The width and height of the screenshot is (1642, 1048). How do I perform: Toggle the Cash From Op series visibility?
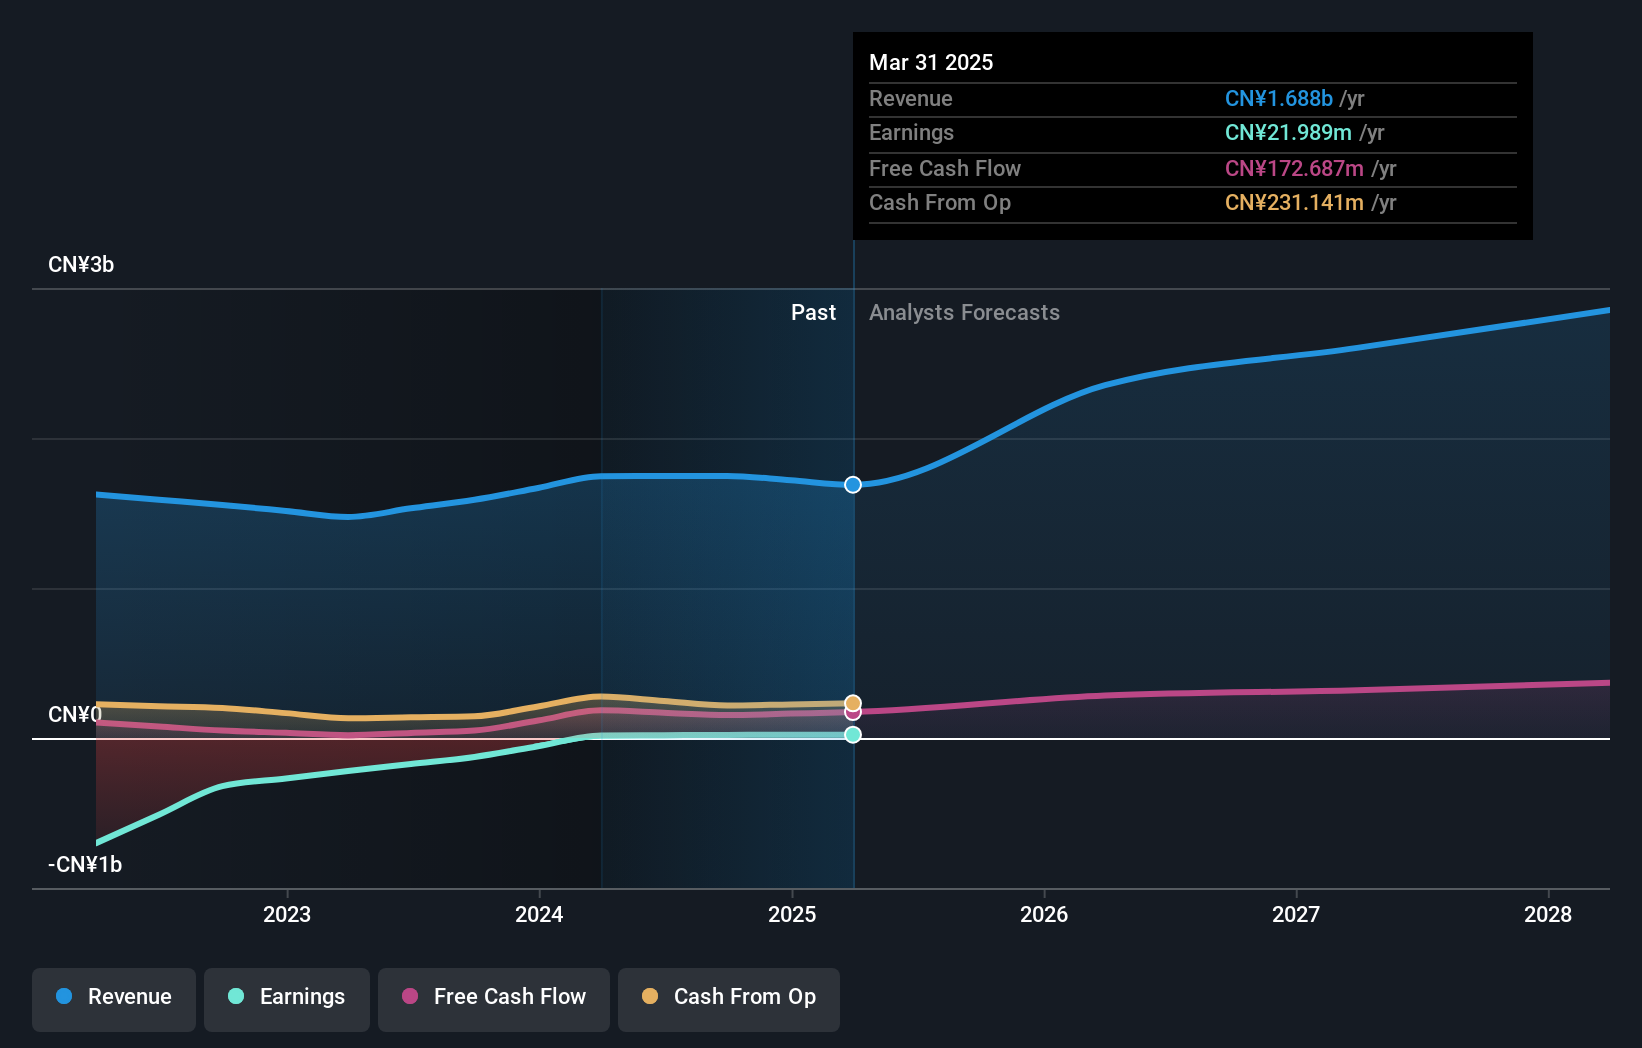point(729,998)
